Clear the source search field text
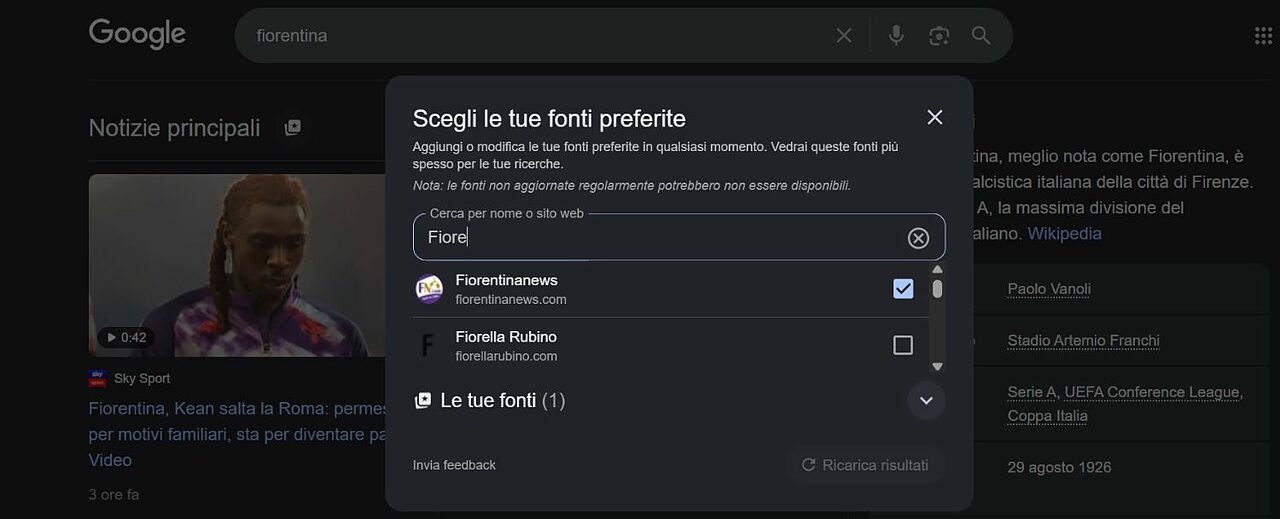 [x=918, y=238]
